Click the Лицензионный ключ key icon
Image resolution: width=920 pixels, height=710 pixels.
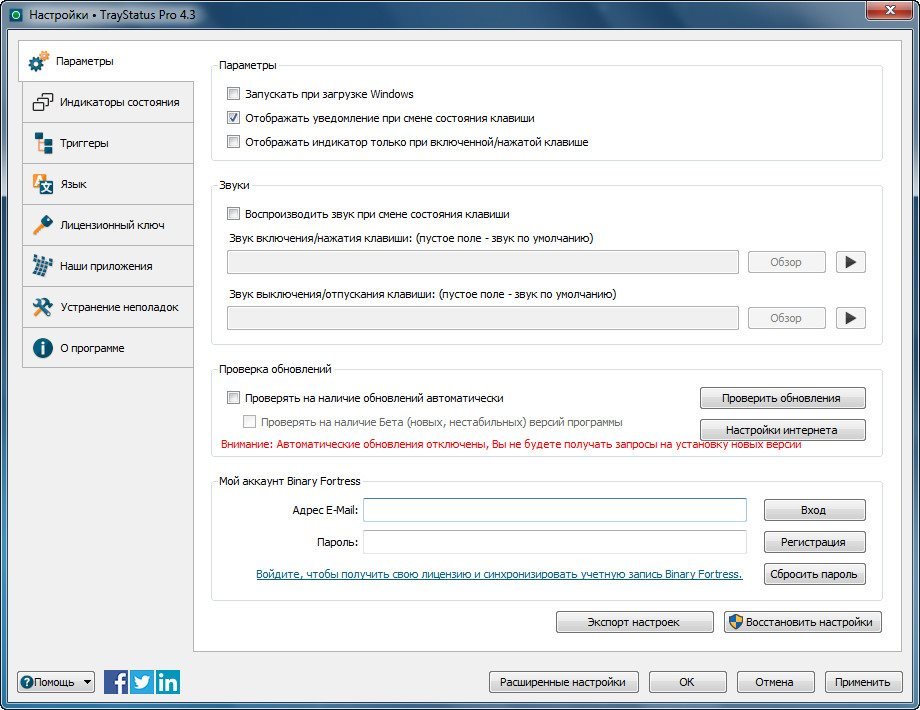click(x=42, y=225)
